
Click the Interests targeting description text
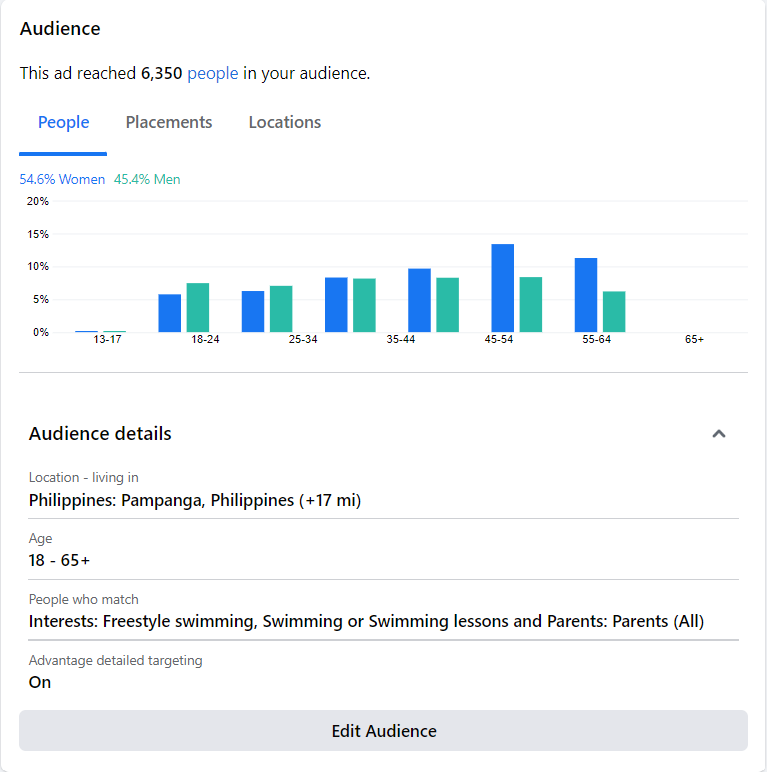[x=366, y=621]
